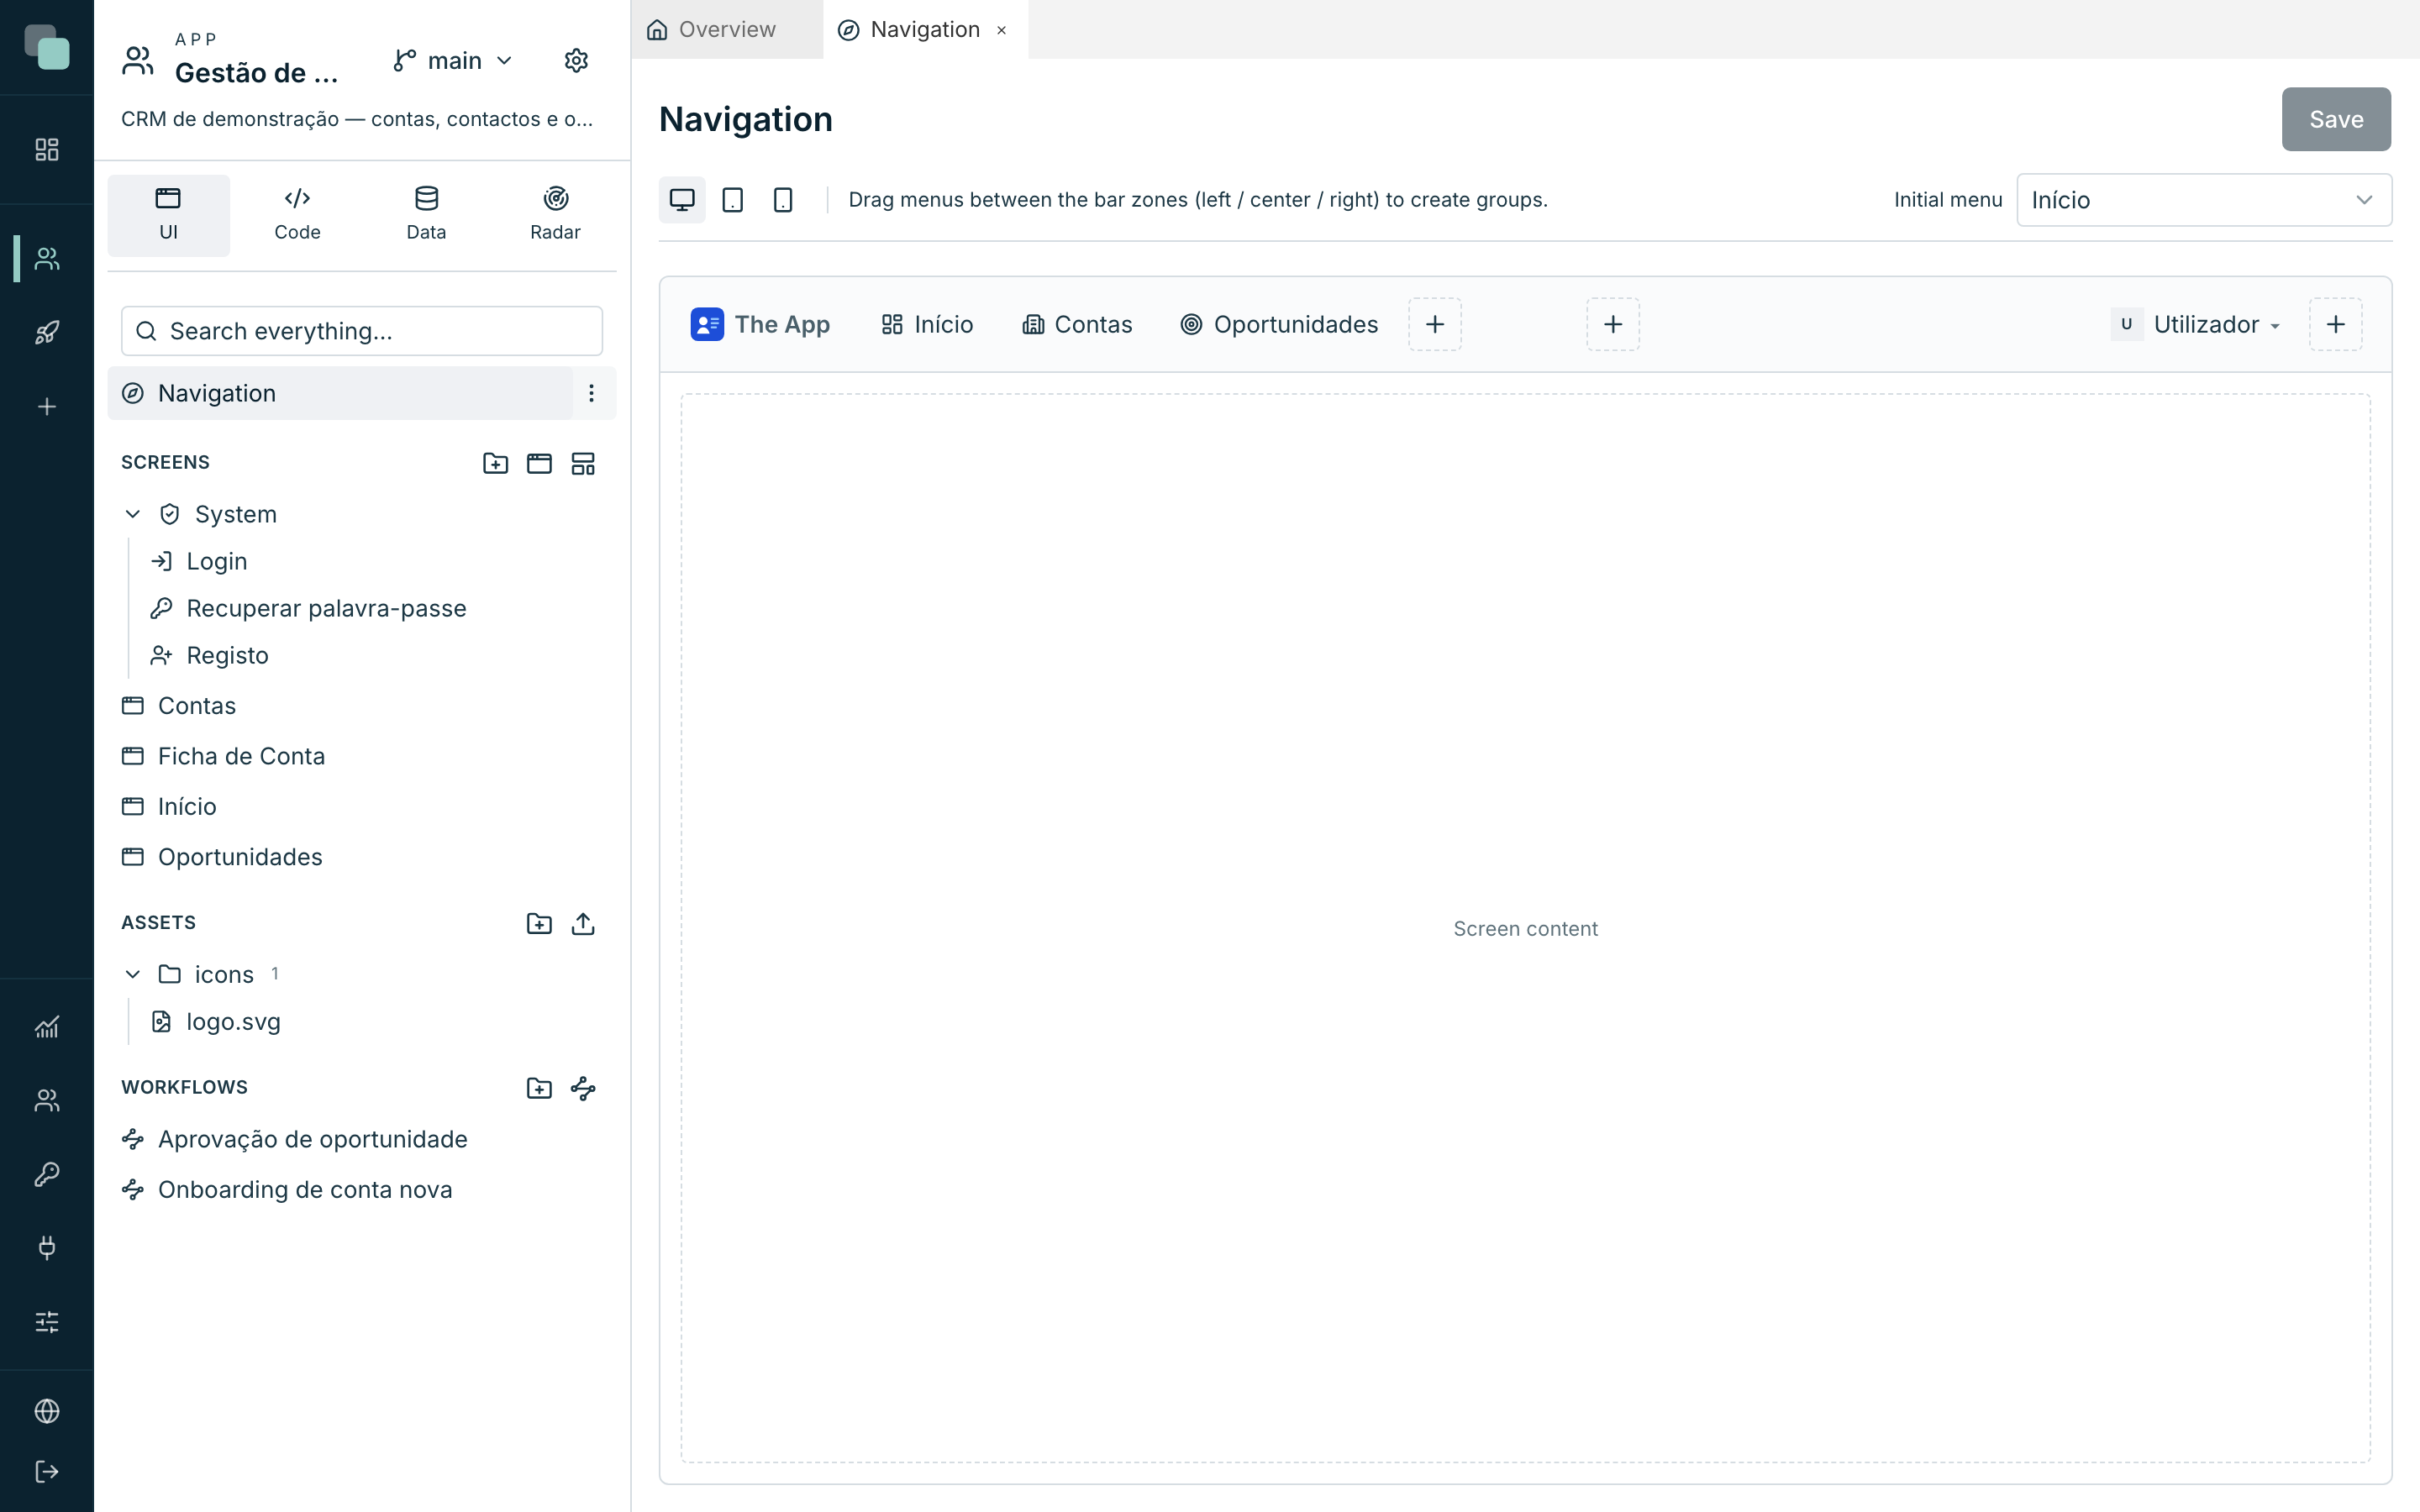Viewport: 2420px width, 1512px height.
Task: Collapse the System folder
Action: tap(132, 514)
